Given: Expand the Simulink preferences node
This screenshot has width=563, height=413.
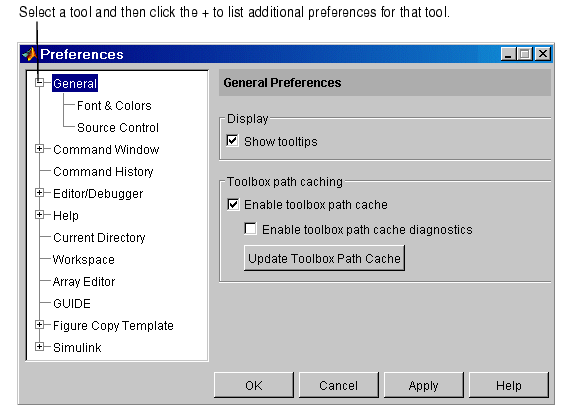Looking at the screenshot, I should 39,347.
